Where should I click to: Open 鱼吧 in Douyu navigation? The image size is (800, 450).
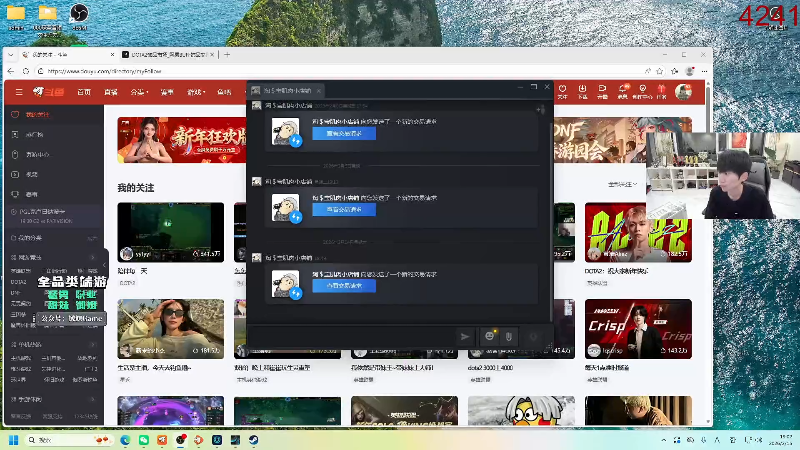224,92
